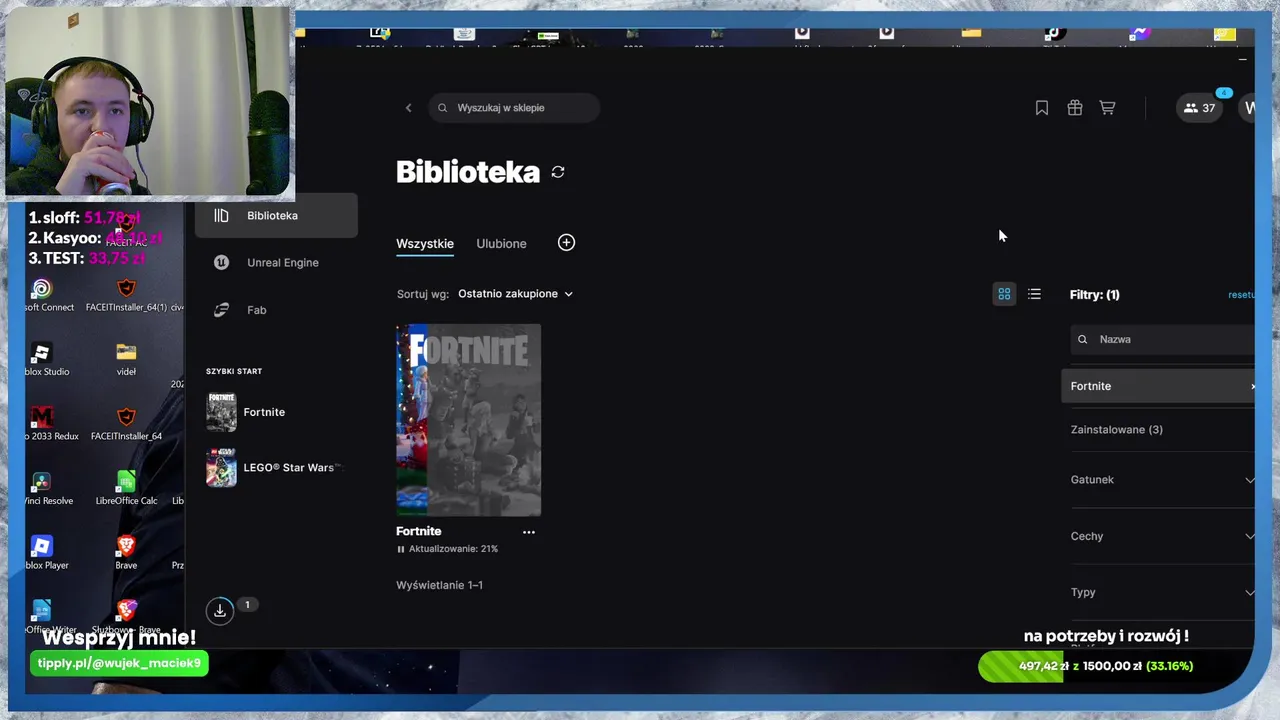Open Roblox Player desktop shortcut
This screenshot has width=1280, height=720.
42,553
